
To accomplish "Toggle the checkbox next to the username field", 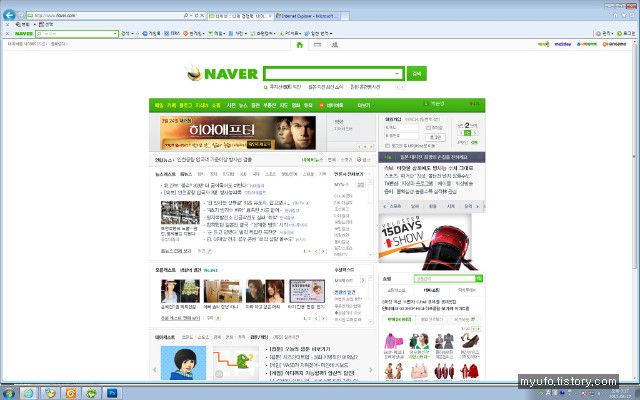I will tap(428, 128).
